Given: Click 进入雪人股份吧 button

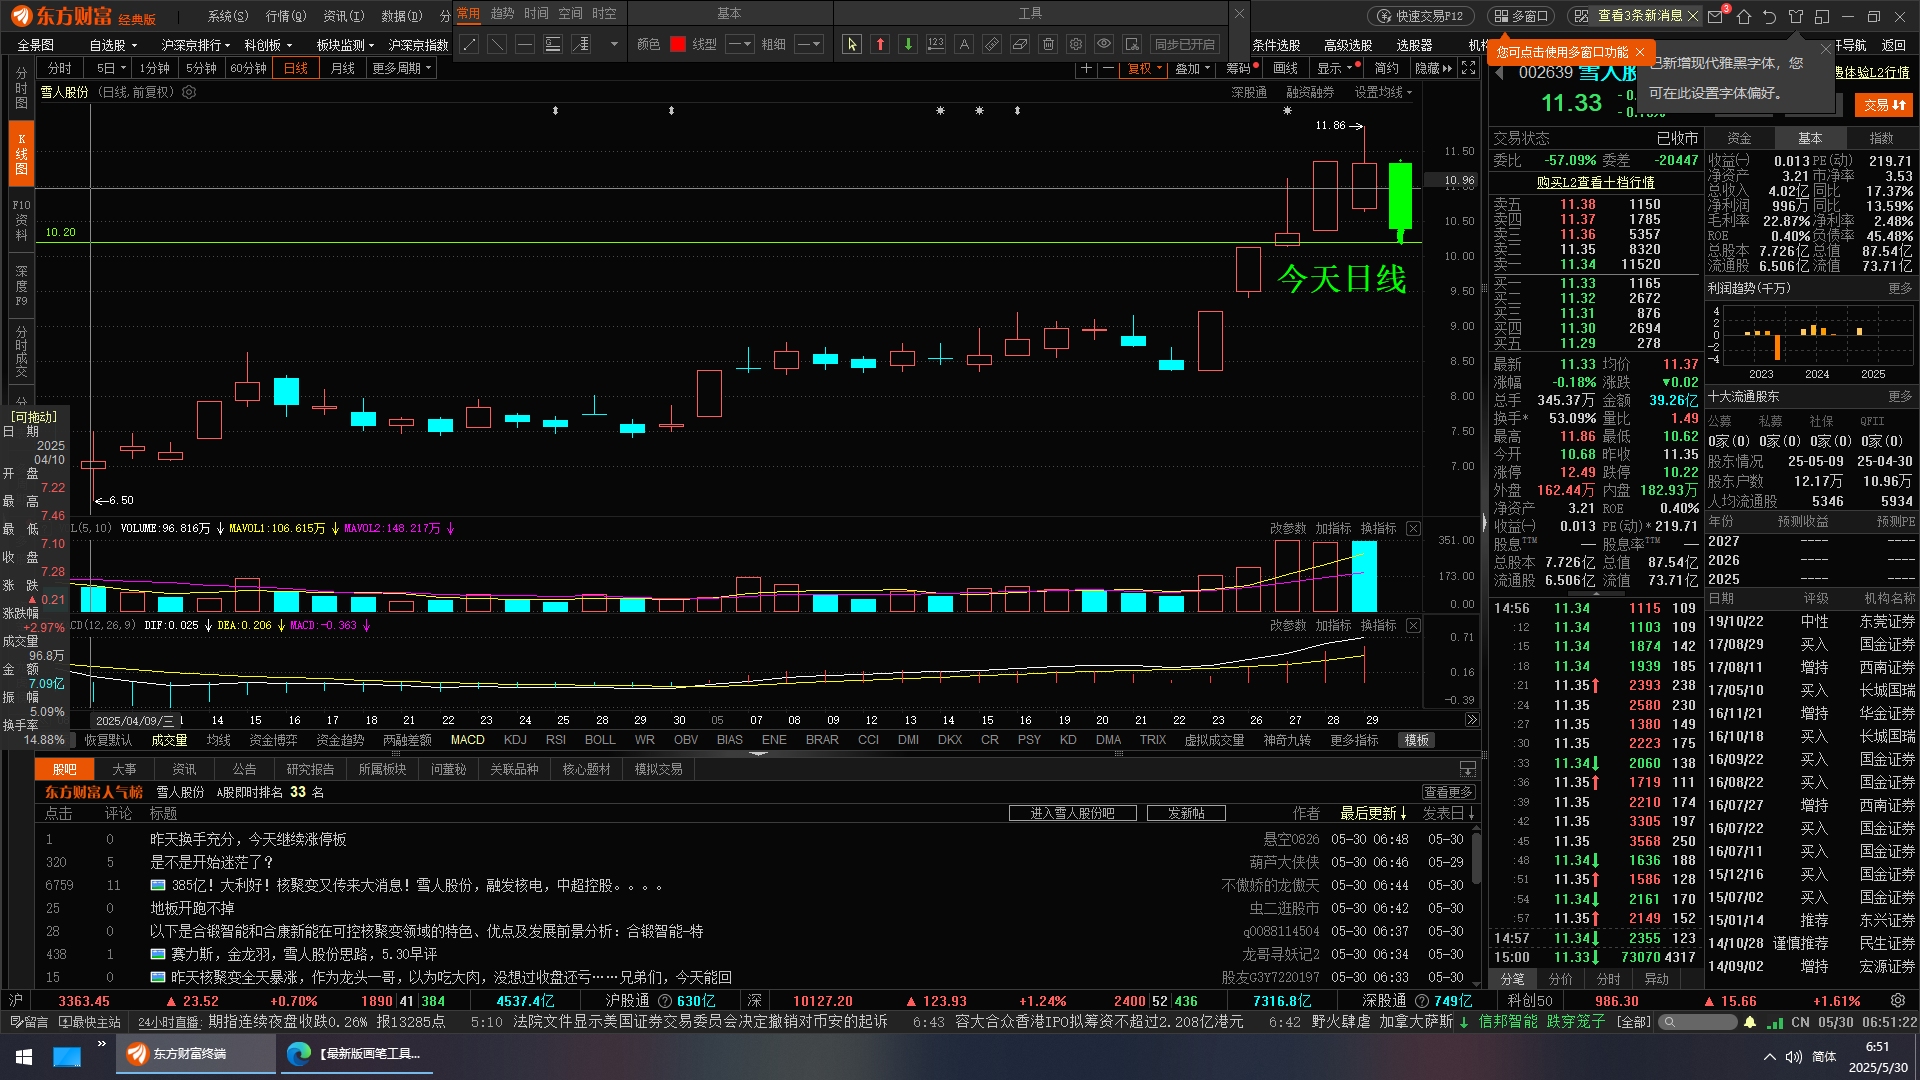Looking at the screenshot, I should click(x=1072, y=813).
